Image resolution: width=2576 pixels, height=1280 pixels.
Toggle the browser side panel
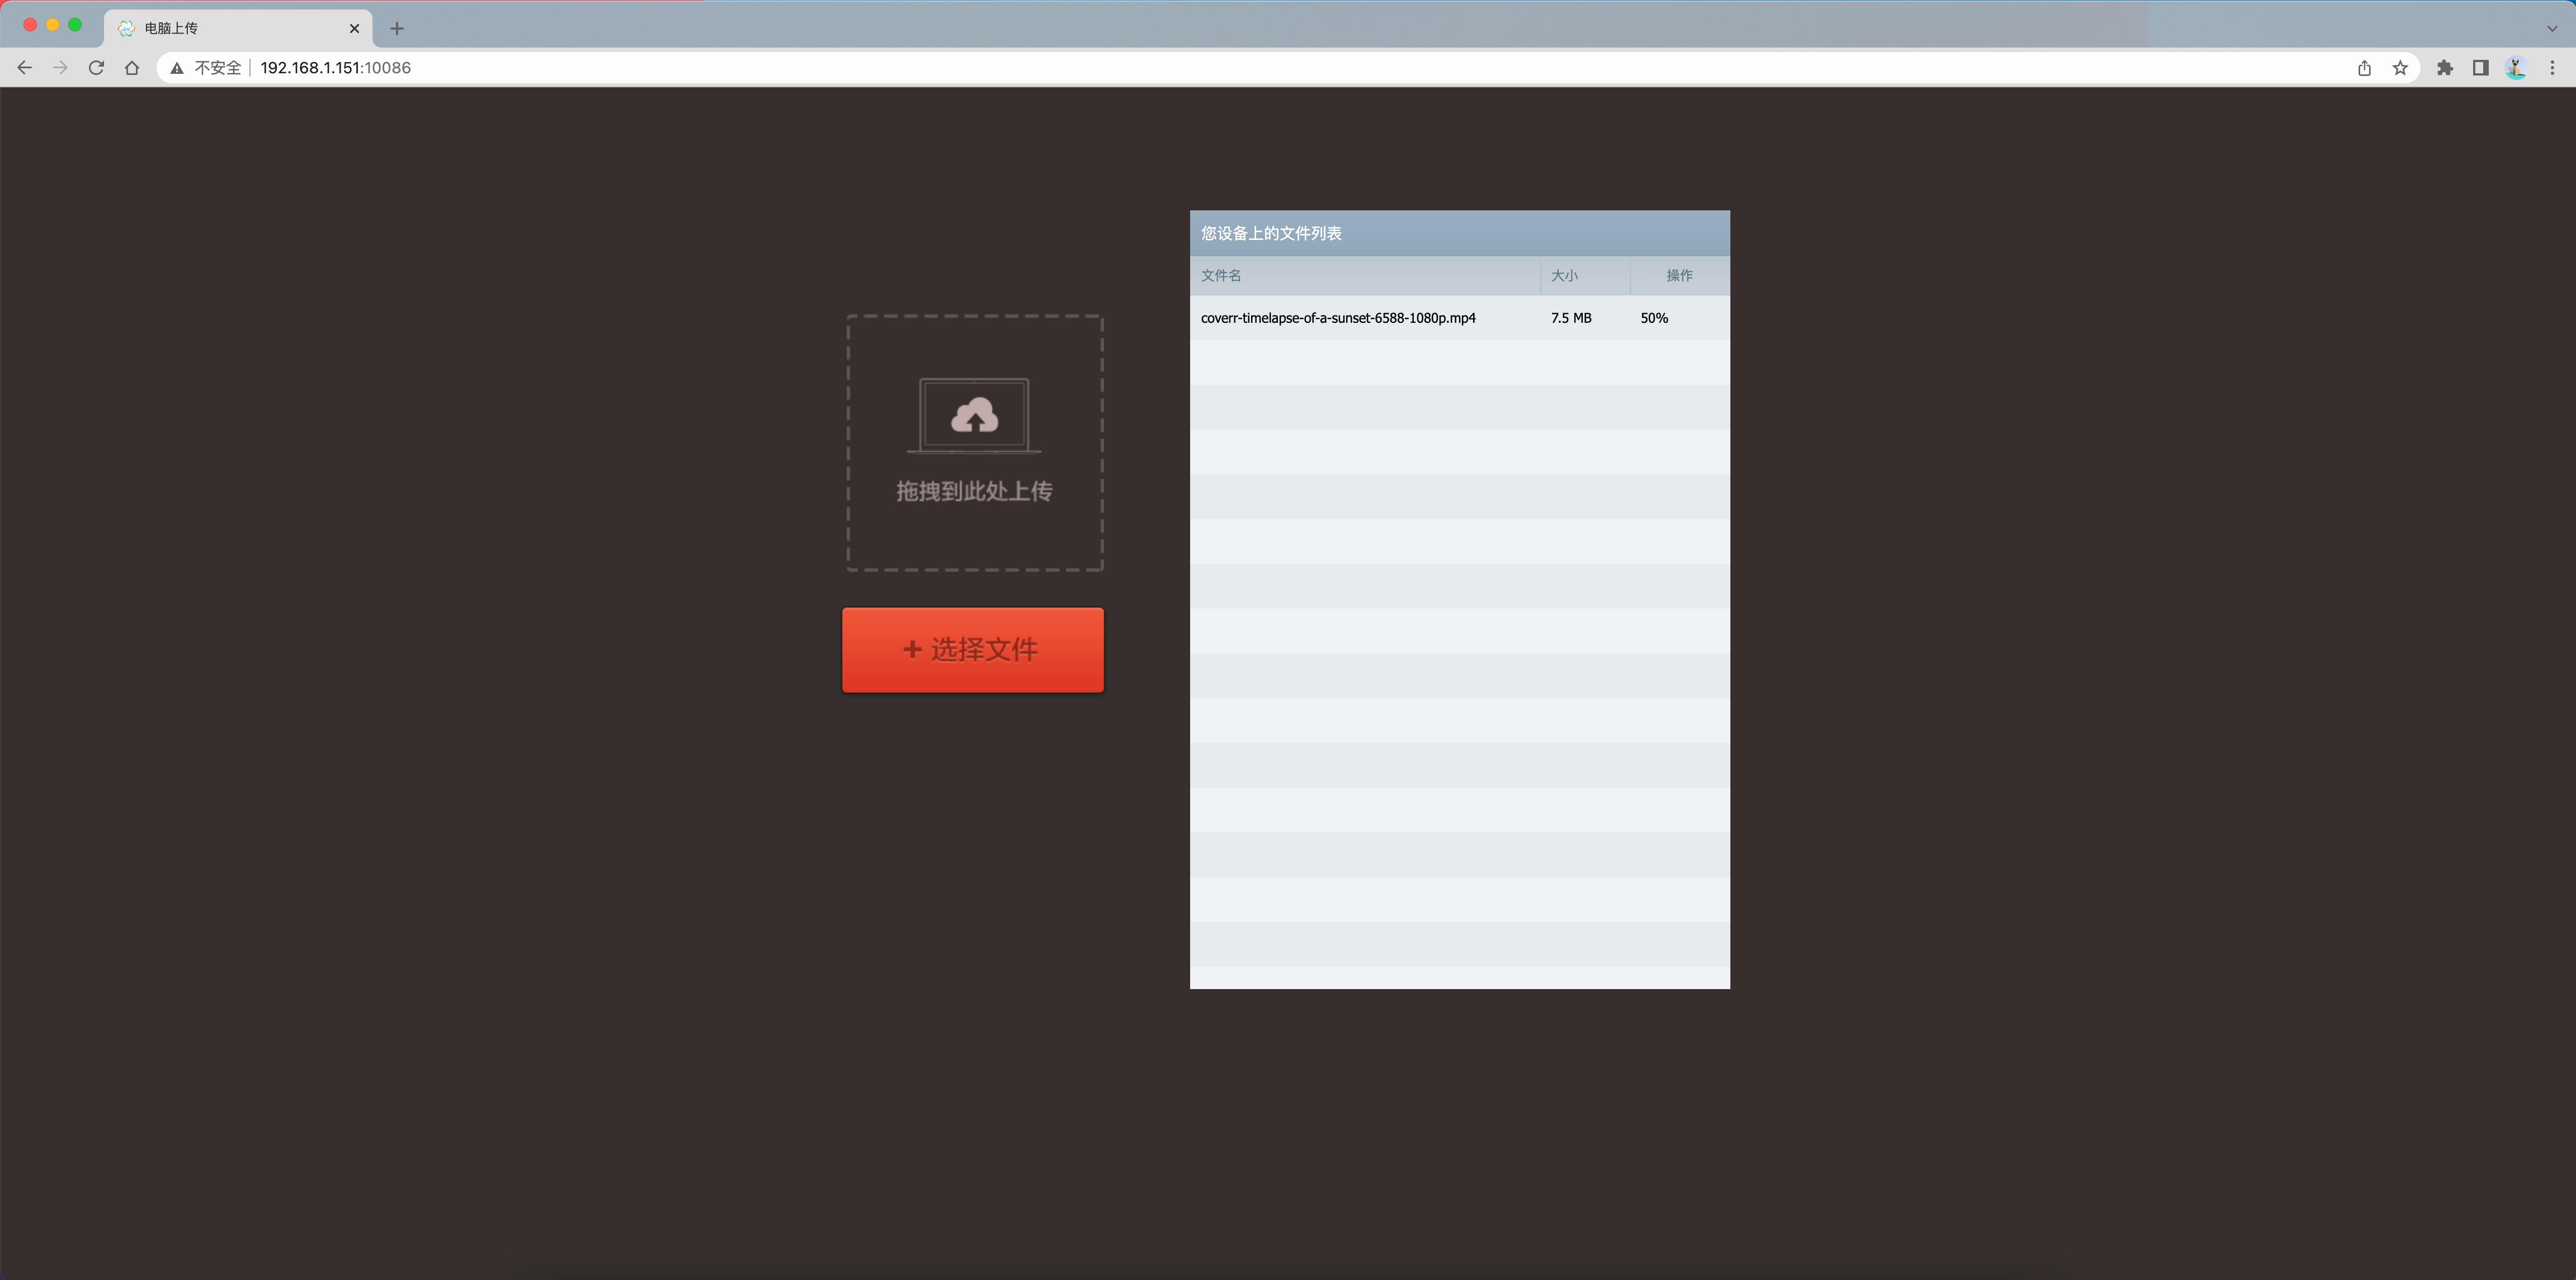(2481, 68)
